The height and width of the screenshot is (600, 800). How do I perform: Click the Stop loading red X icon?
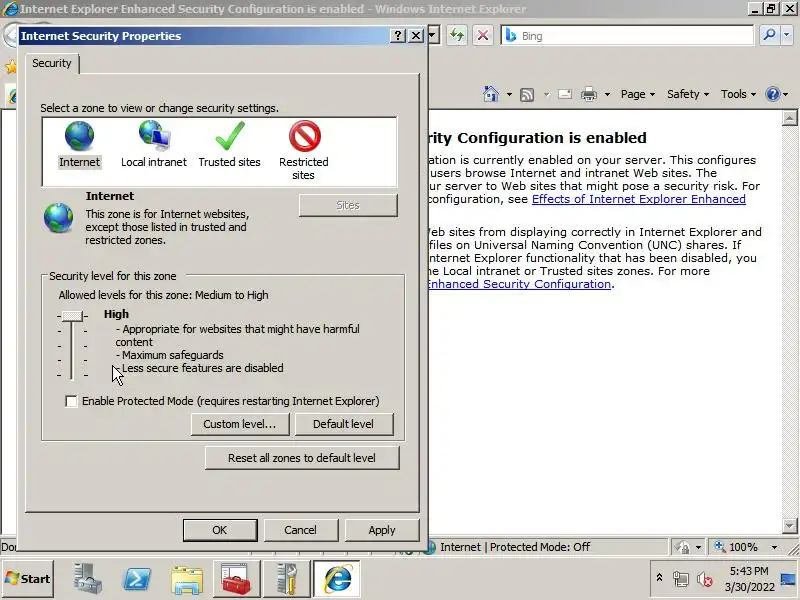[x=482, y=35]
